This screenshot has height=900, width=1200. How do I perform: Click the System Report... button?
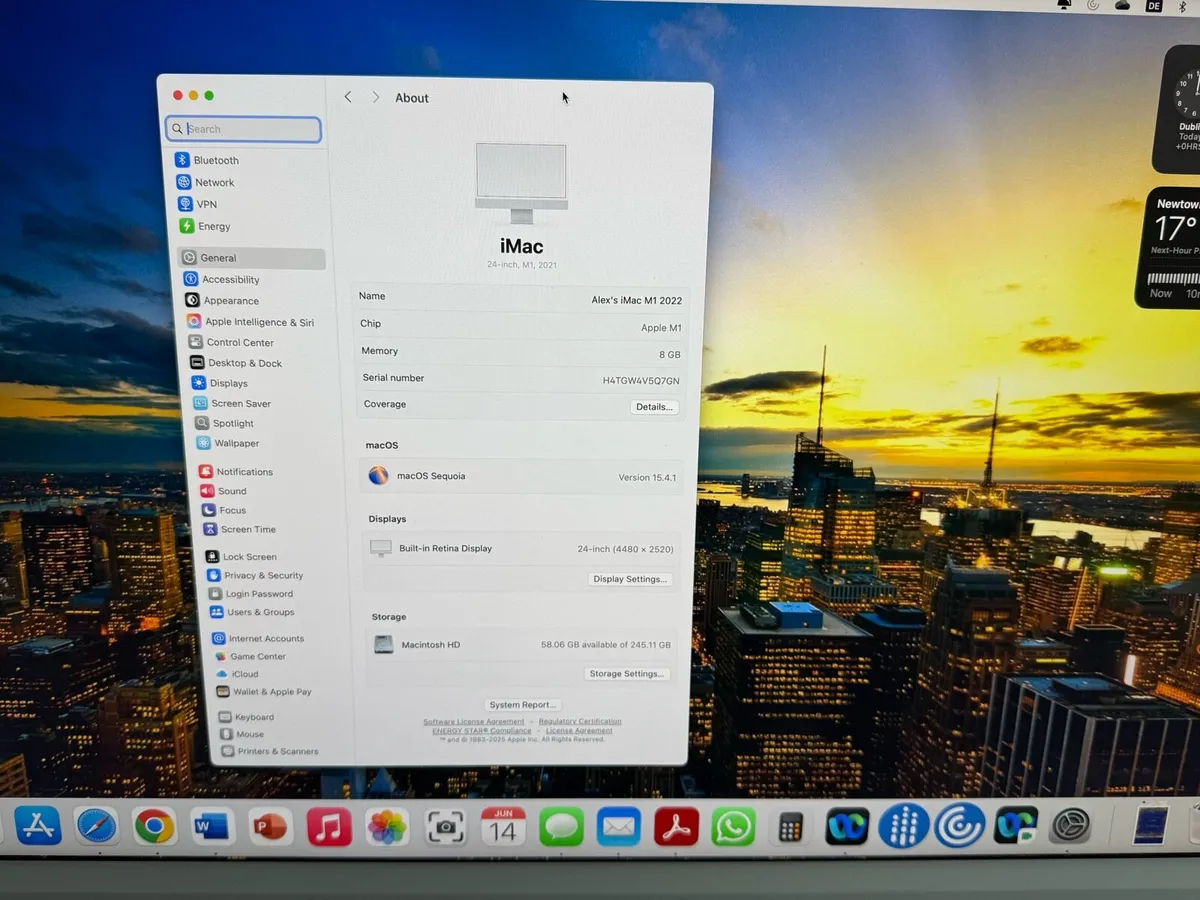click(x=523, y=705)
